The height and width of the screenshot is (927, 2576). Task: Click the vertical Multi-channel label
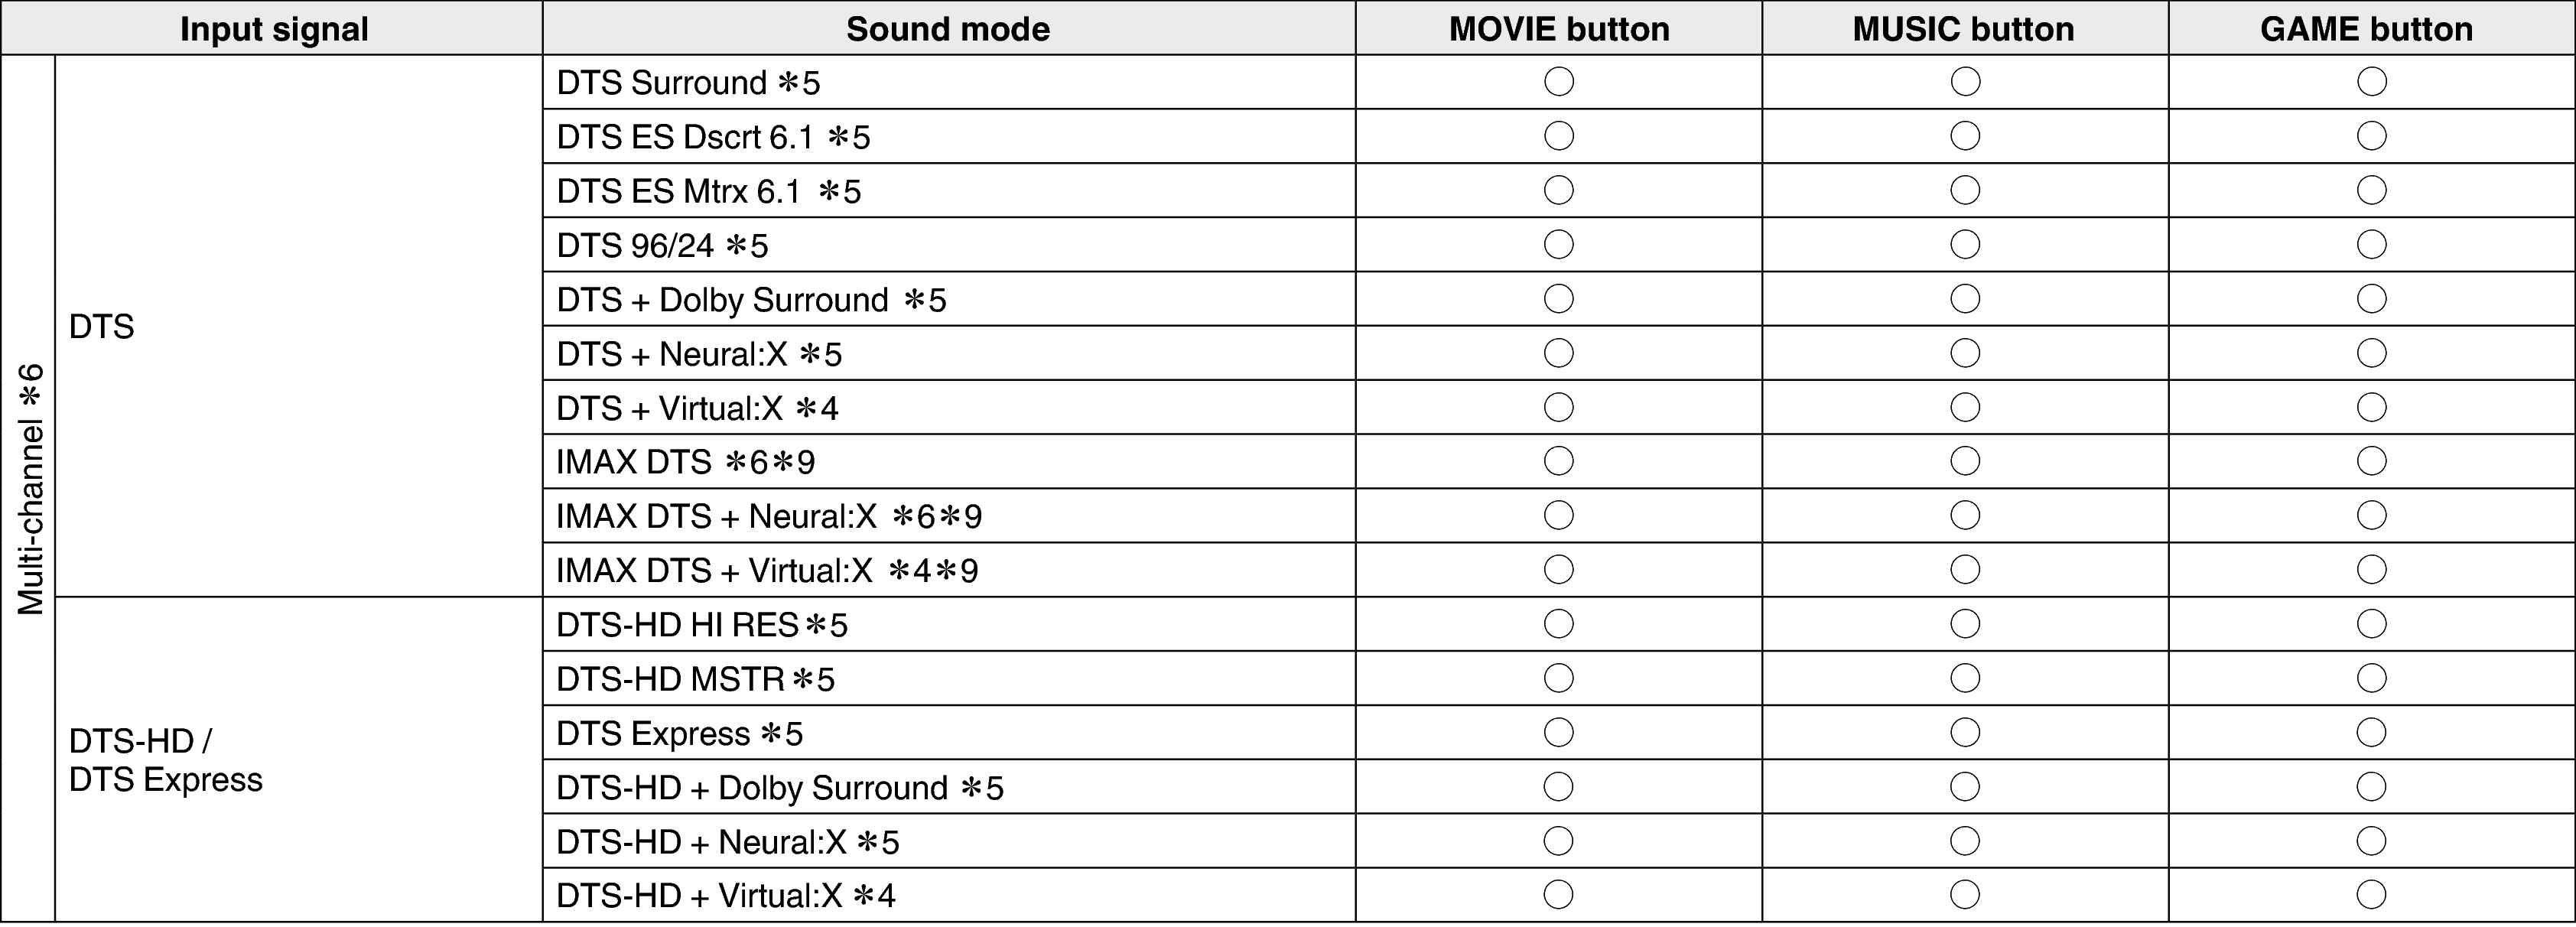[30, 488]
